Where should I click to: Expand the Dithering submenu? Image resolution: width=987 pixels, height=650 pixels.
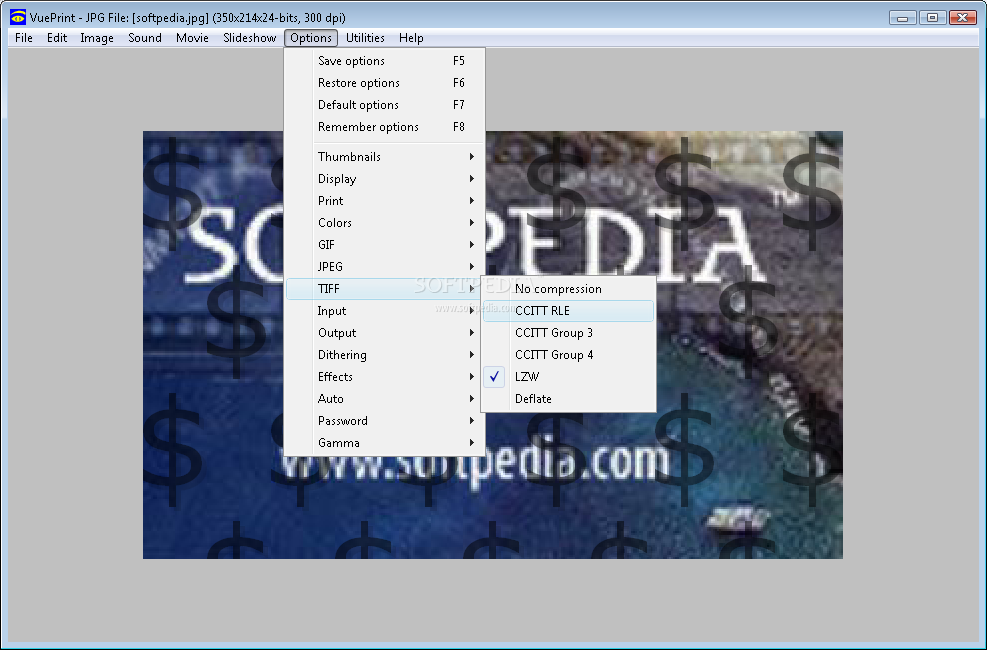385,355
